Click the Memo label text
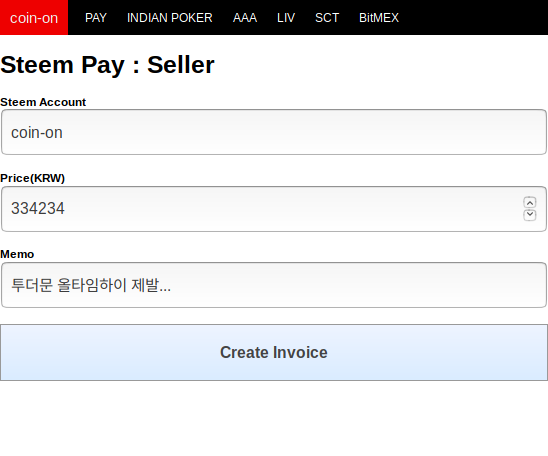Image resolution: width=548 pixels, height=456 pixels. click(x=17, y=254)
